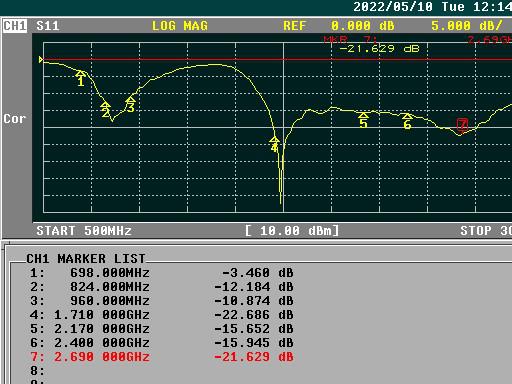The image size is (512, 384).
Task: Select marker 4 at the deep null
Action: point(274,140)
